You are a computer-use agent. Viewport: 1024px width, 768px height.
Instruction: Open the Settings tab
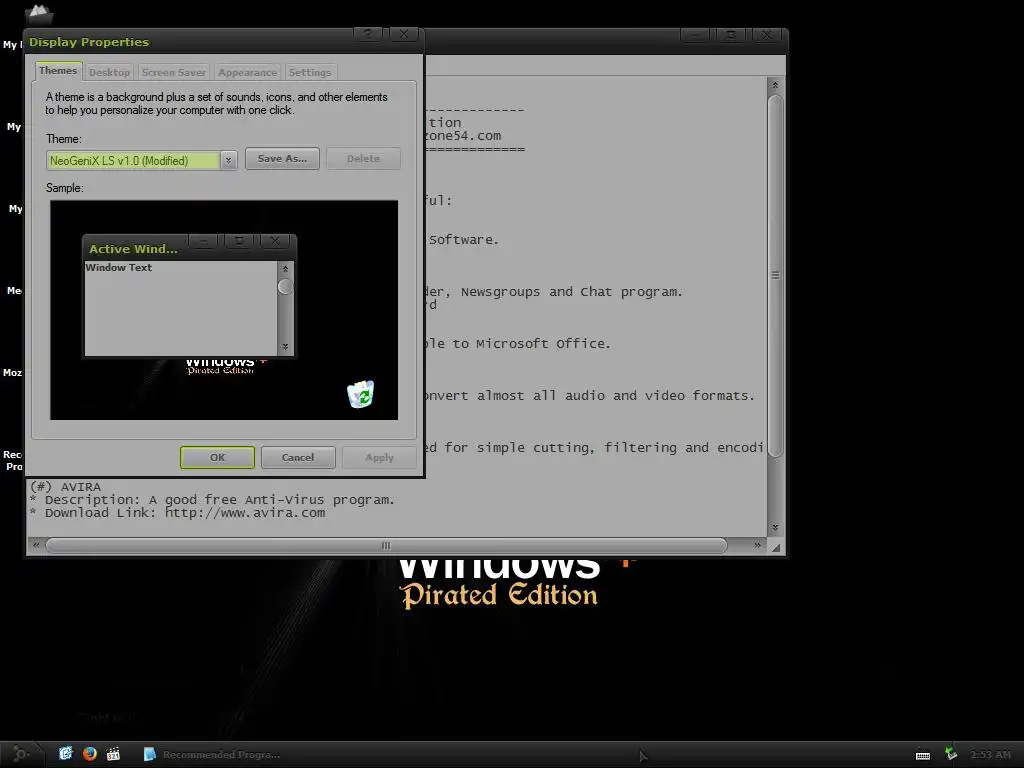310,72
